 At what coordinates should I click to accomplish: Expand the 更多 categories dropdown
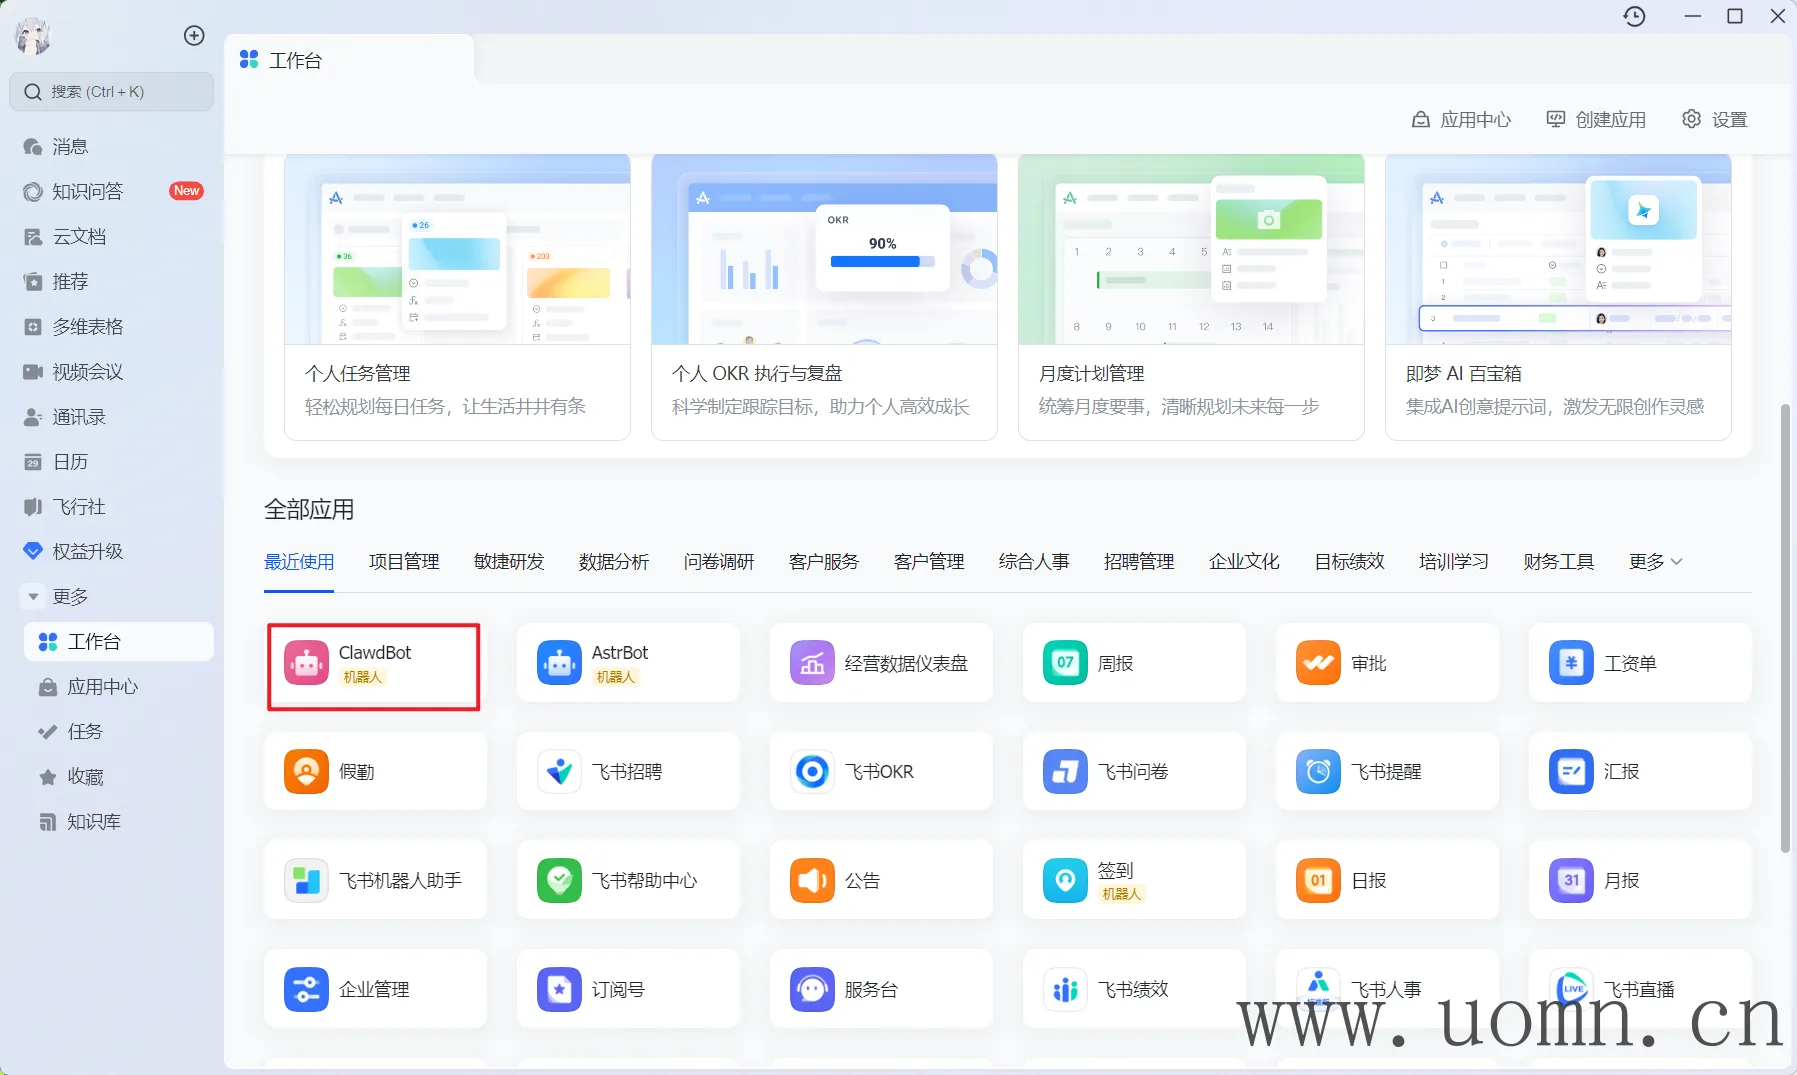[1655, 562]
